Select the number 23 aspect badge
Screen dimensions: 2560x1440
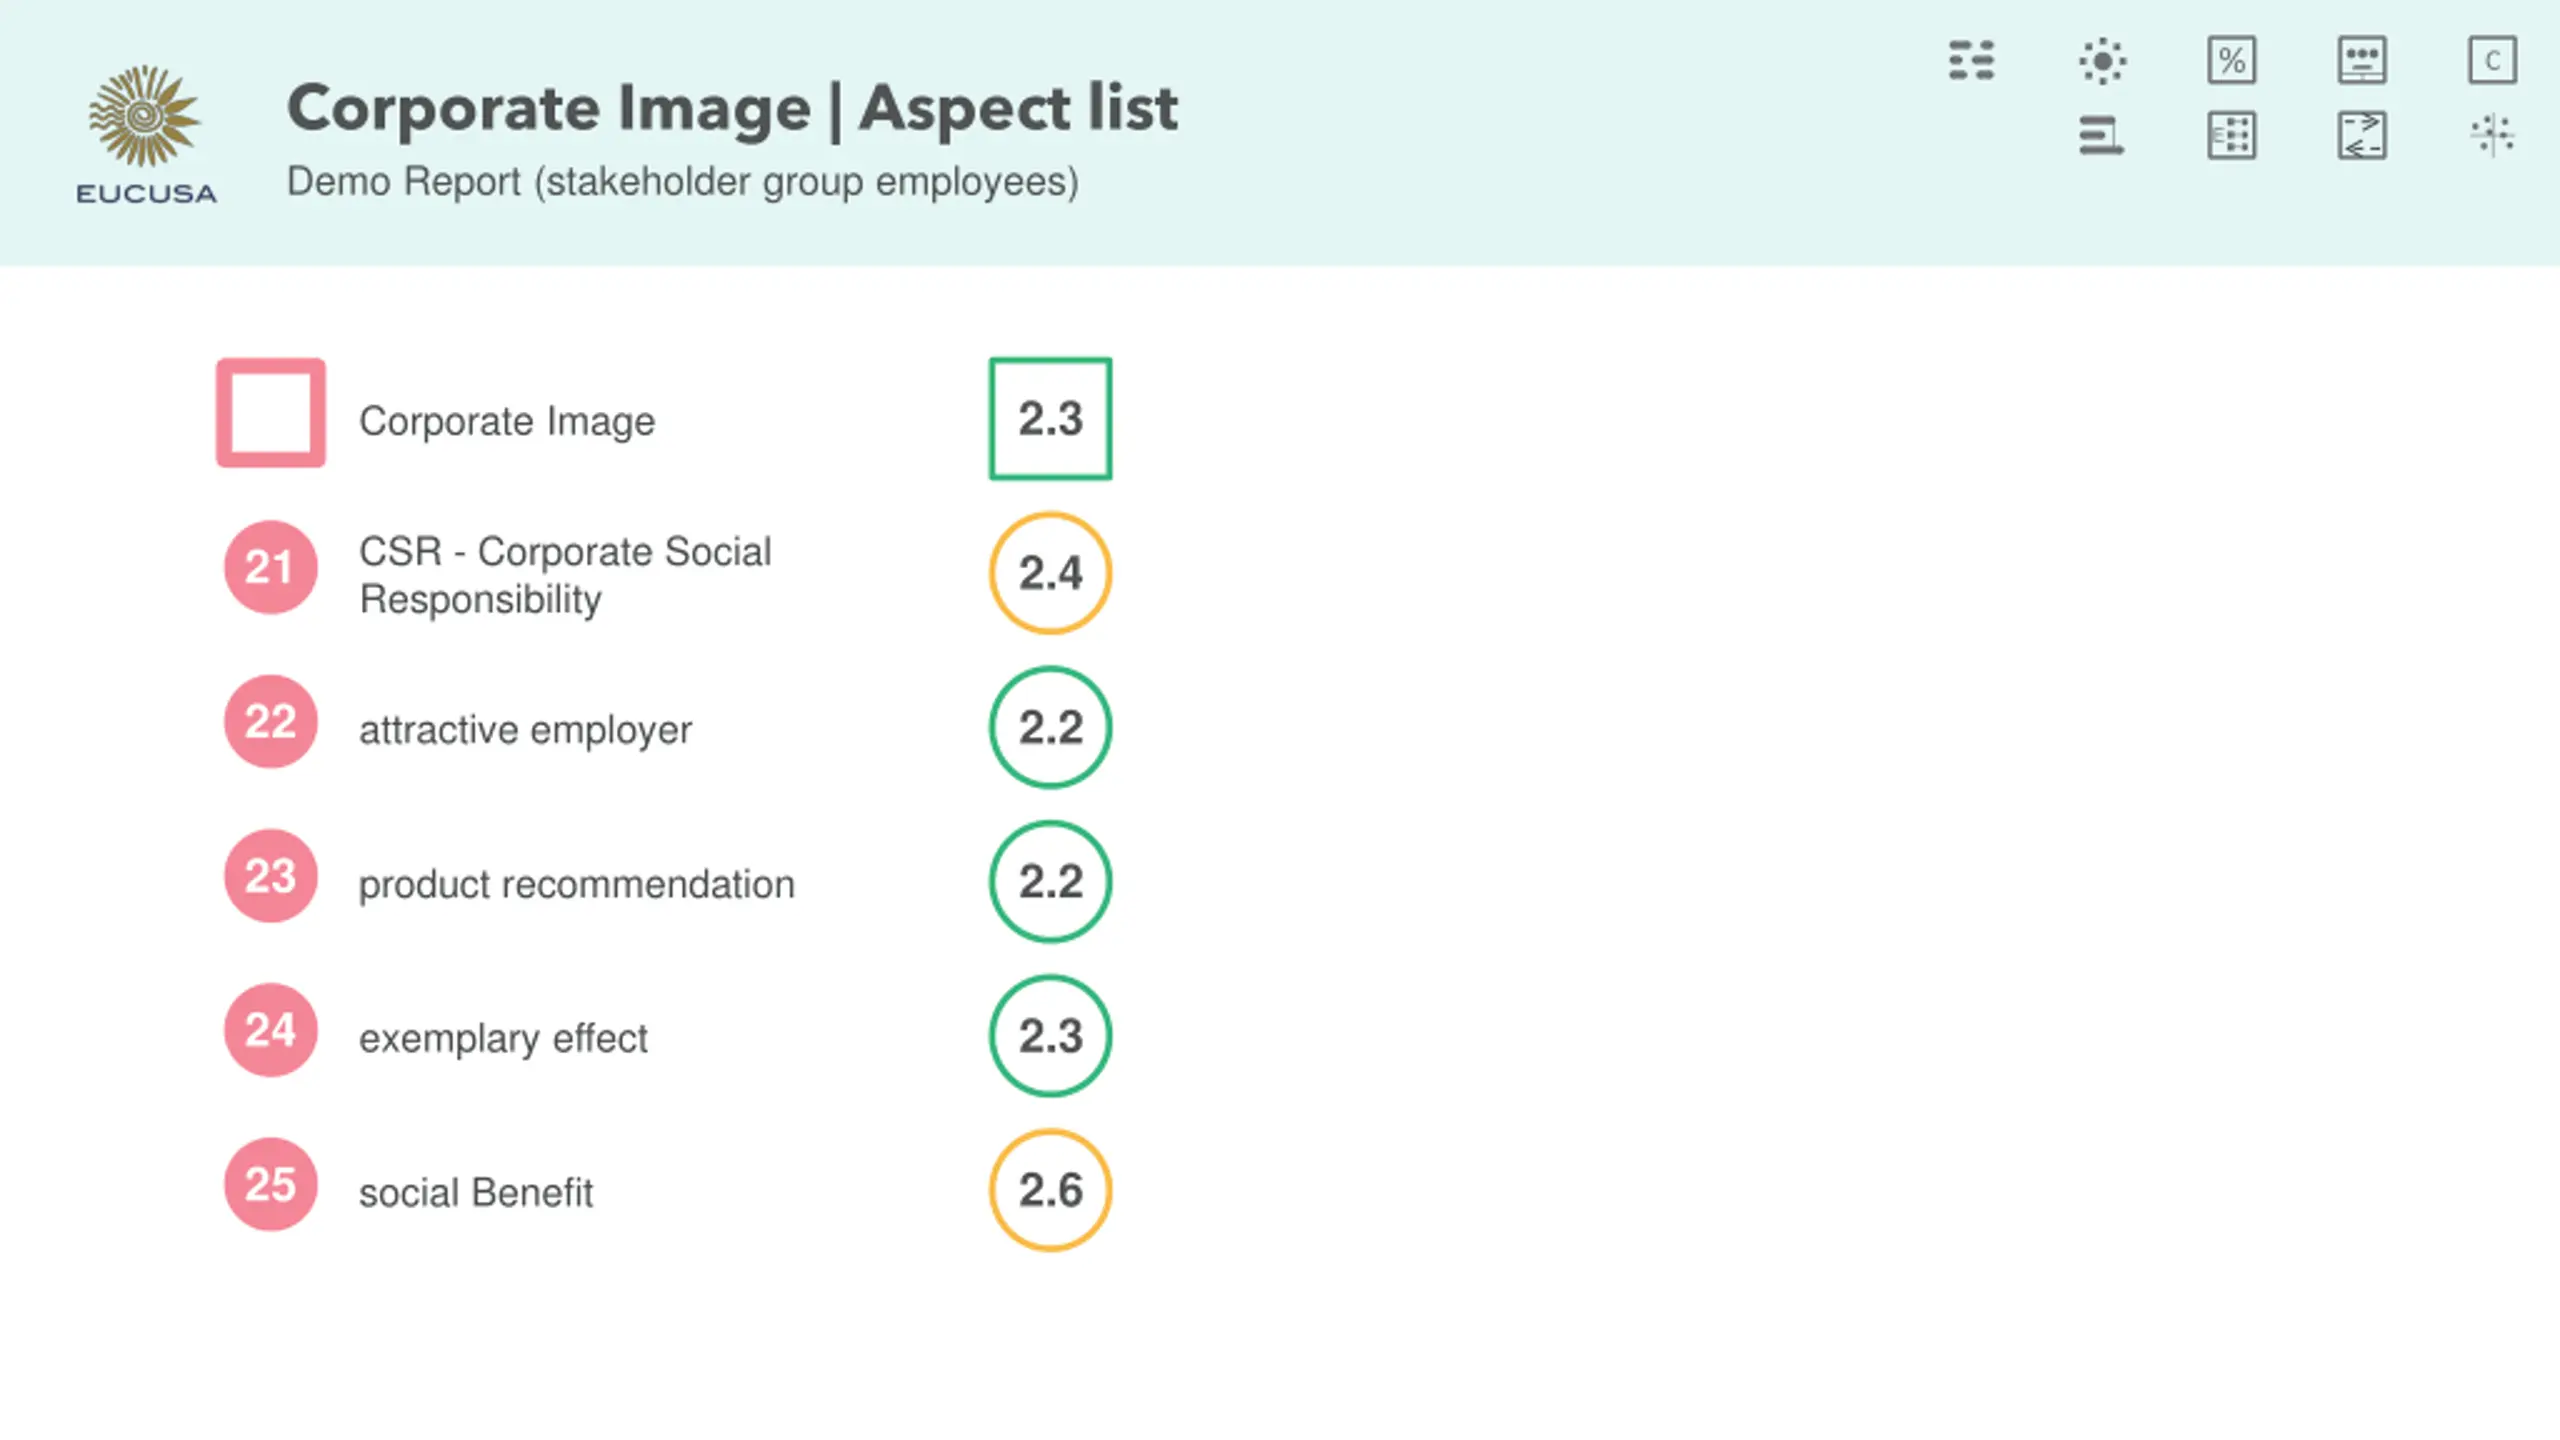(x=271, y=876)
